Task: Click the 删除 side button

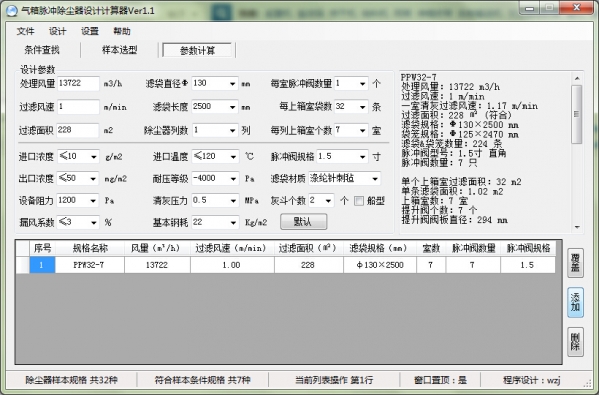Action: 575,342
